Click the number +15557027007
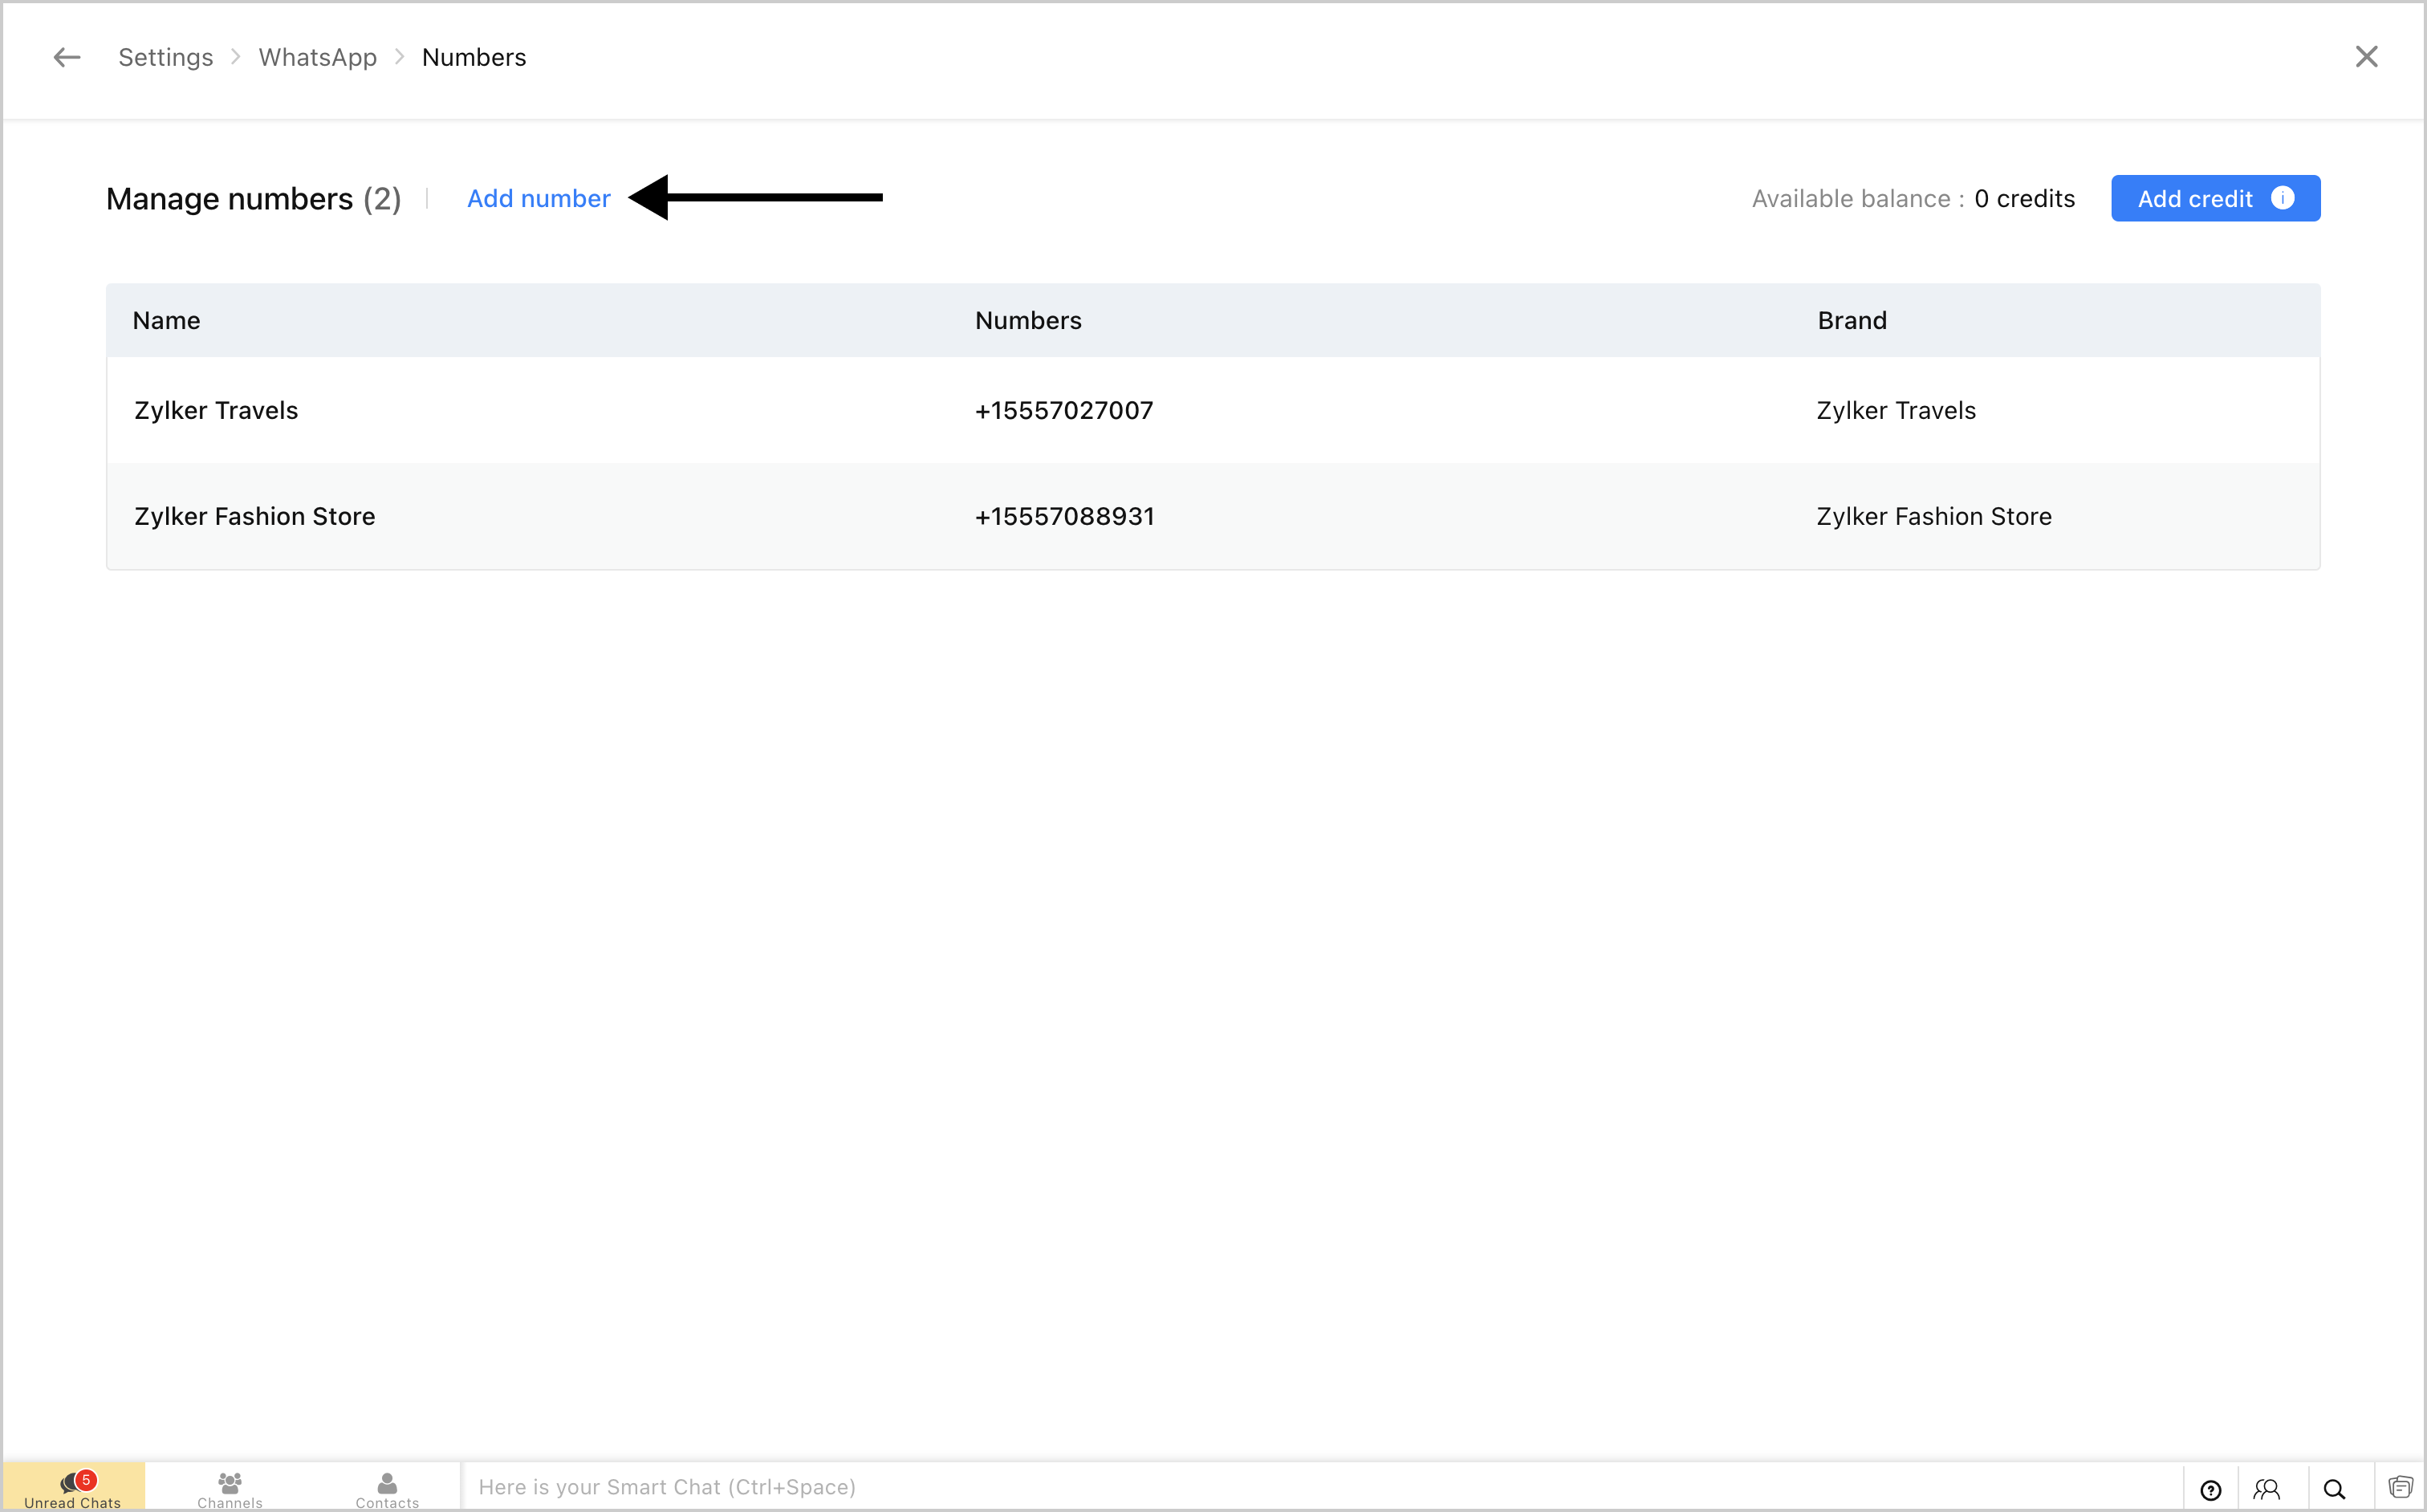Screen dimensions: 2427x1512 pyautogui.click(x=1064, y=411)
